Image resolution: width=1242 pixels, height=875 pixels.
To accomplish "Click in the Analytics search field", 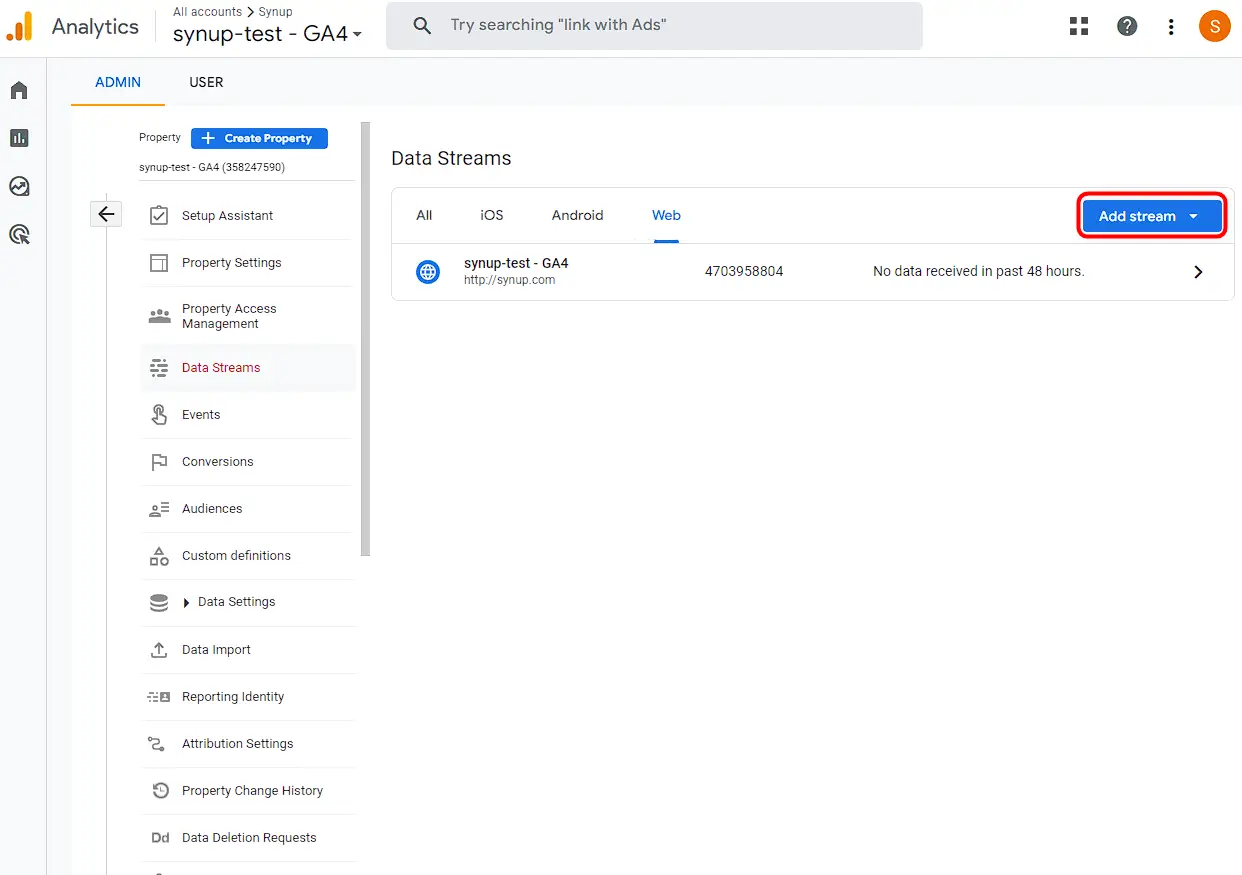I will [x=654, y=25].
